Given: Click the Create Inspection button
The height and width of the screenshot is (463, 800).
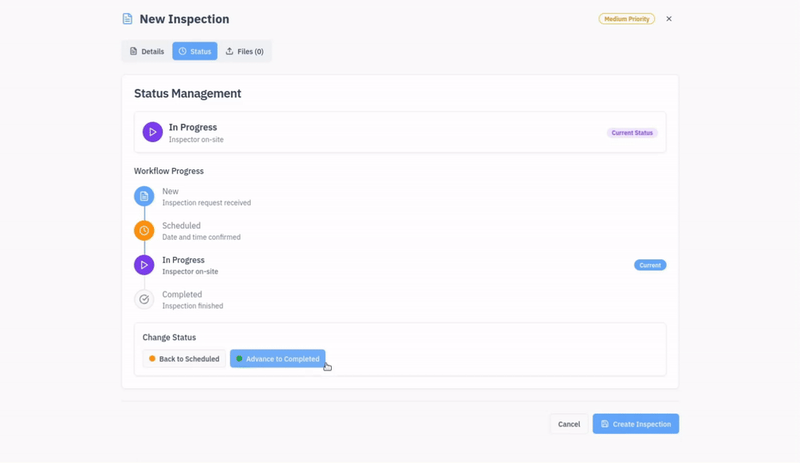Looking at the screenshot, I should click(x=635, y=424).
